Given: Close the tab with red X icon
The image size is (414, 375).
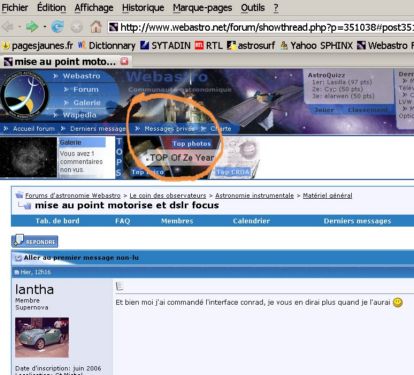Looking at the screenshot, I should [x=124, y=61].
